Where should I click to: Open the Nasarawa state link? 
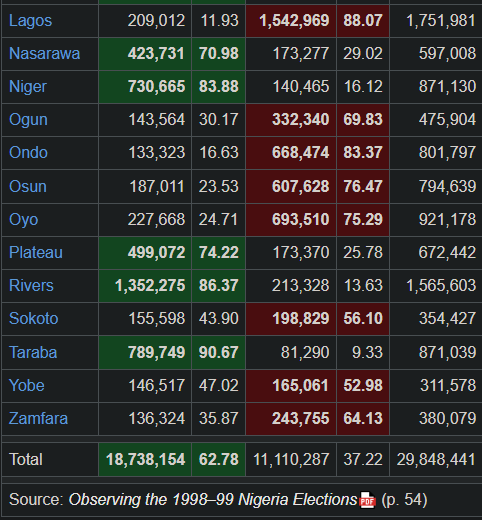click(x=44, y=53)
